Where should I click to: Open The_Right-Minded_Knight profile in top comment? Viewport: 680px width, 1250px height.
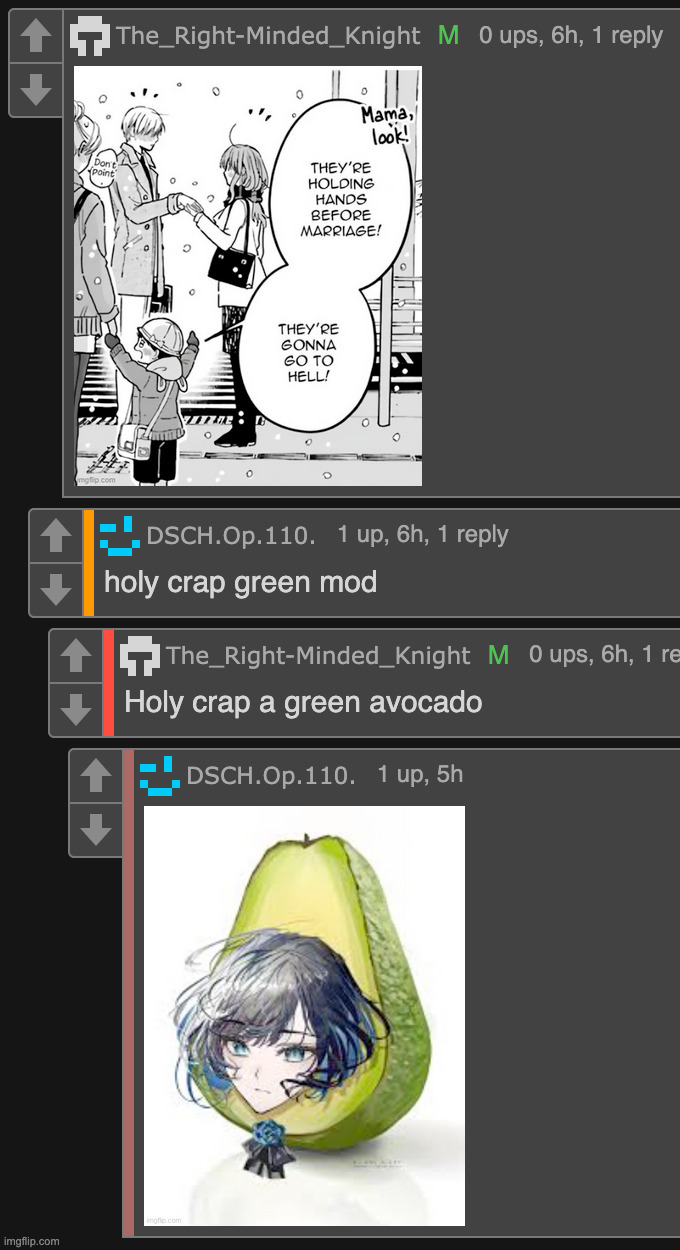(268, 36)
